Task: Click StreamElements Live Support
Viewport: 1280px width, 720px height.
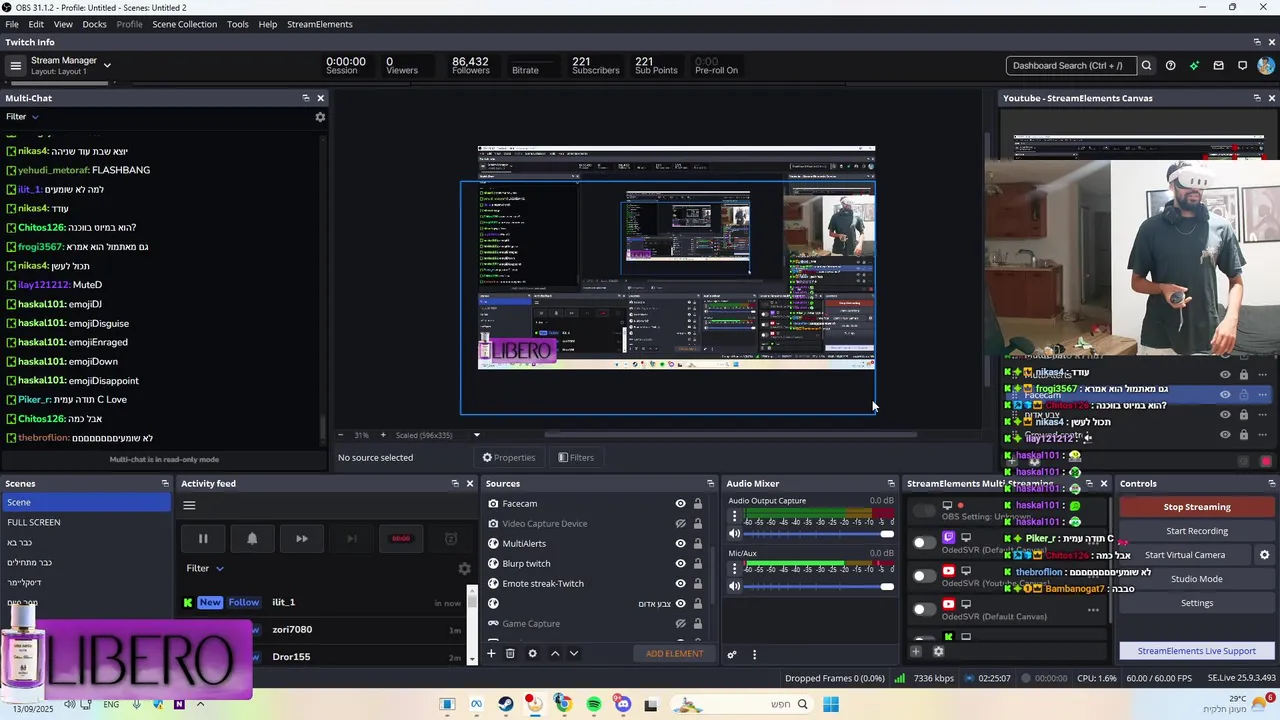Action: (1197, 651)
